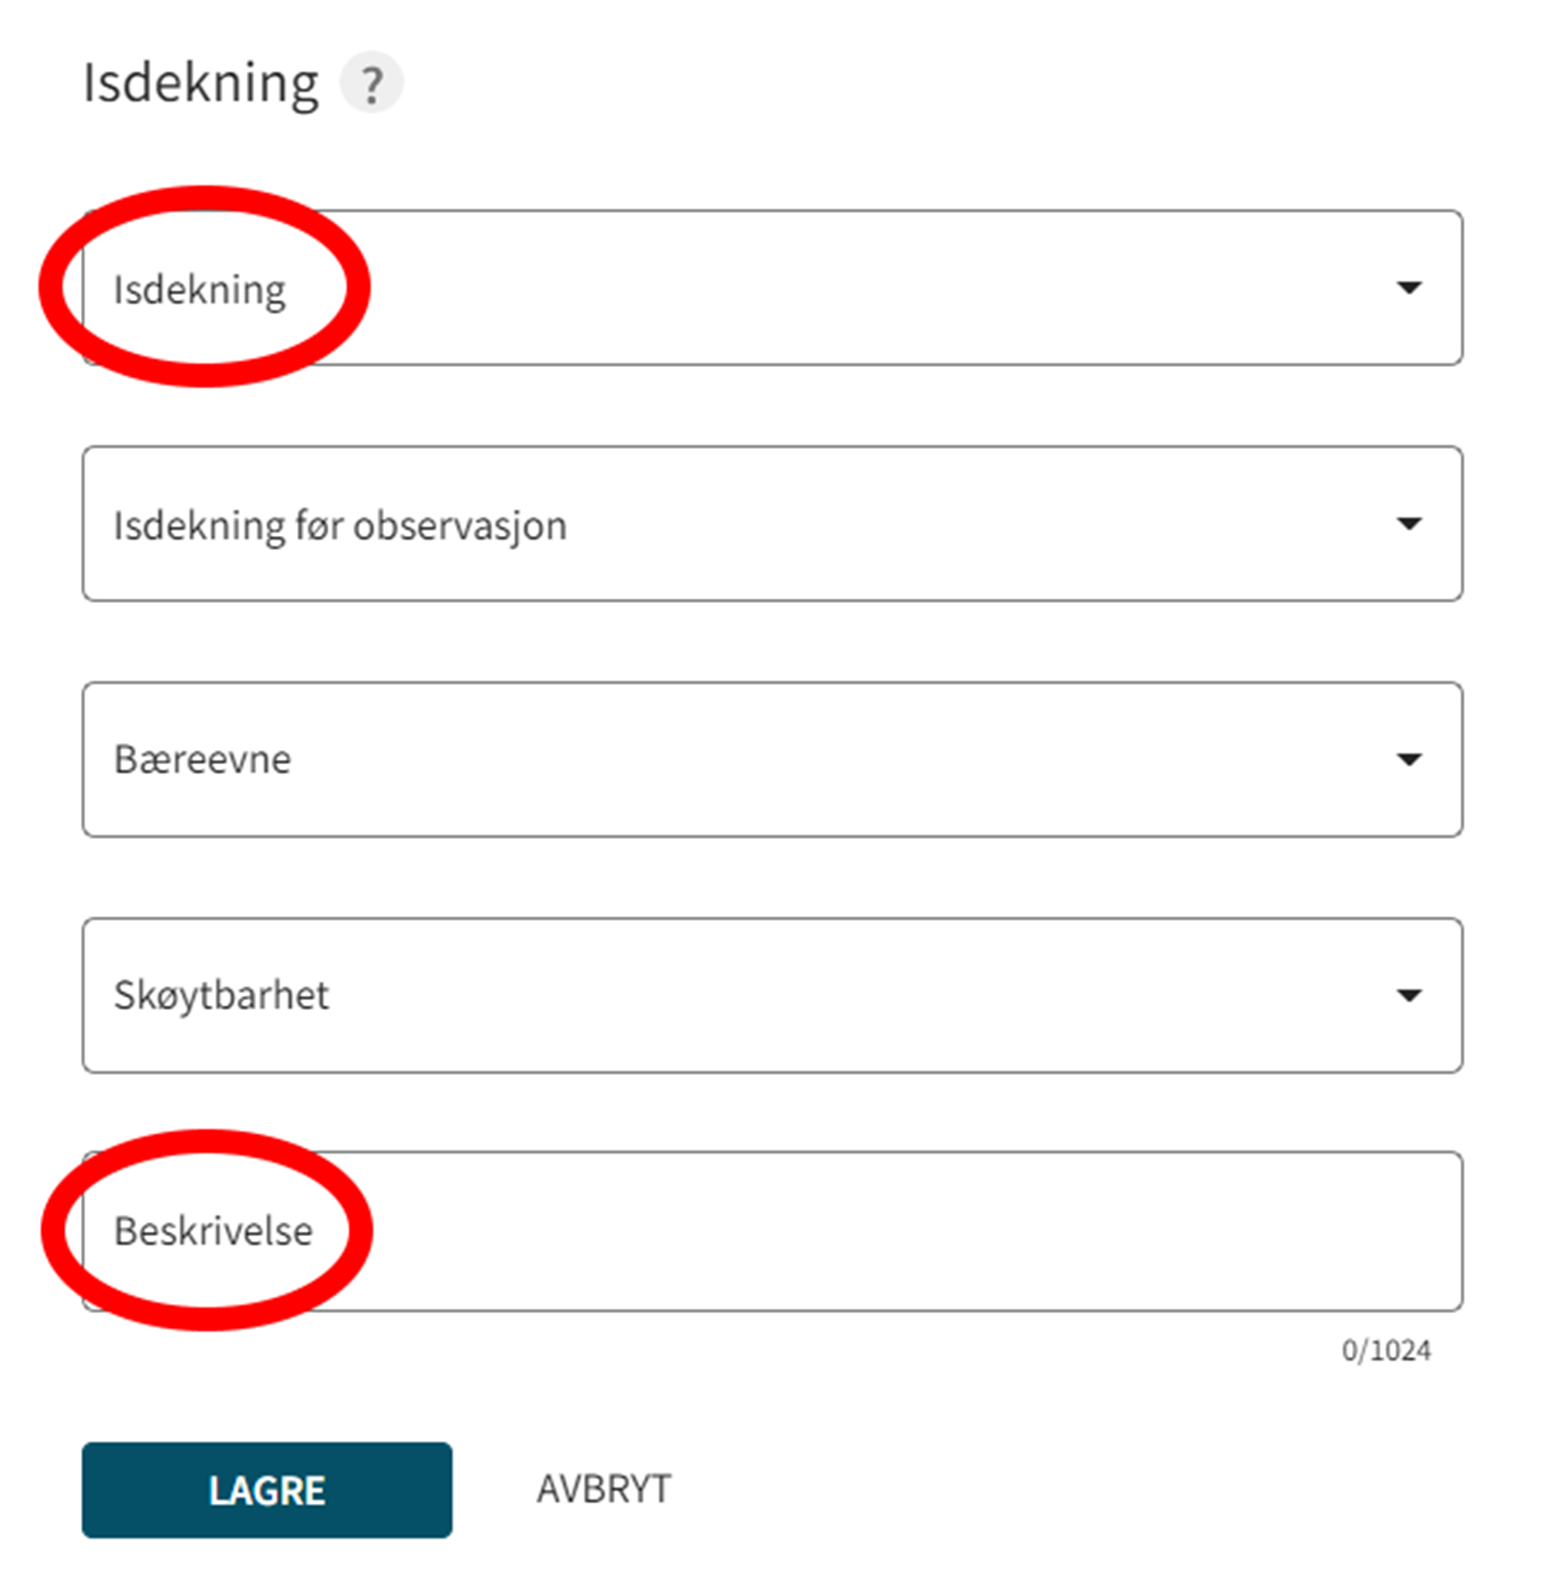Viewport: 1548px width, 1589px height.
Task: Expand the Skøytbarhet dropdown list
Action: (772, 996)
